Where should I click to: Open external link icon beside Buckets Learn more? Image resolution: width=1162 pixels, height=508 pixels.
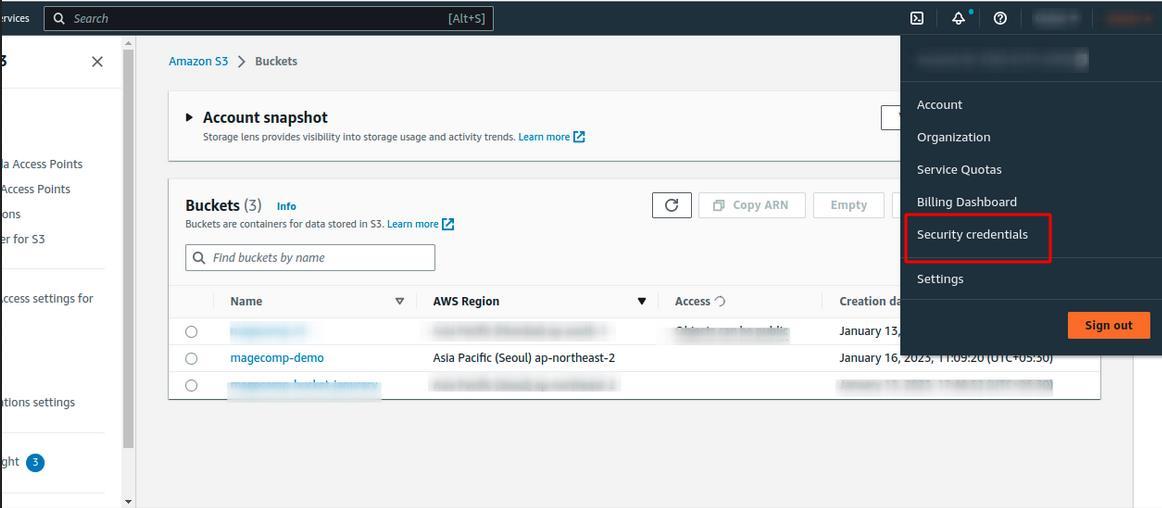(448, 224)
